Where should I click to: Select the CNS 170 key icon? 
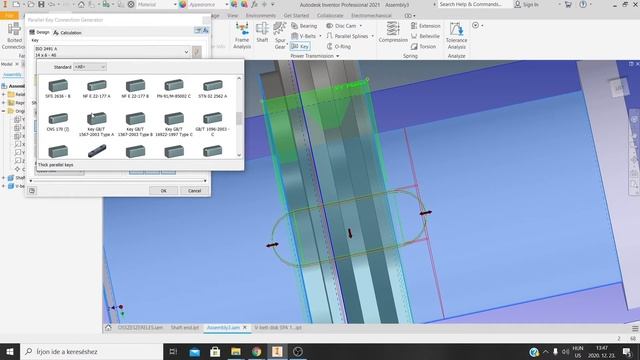(58, 119)
